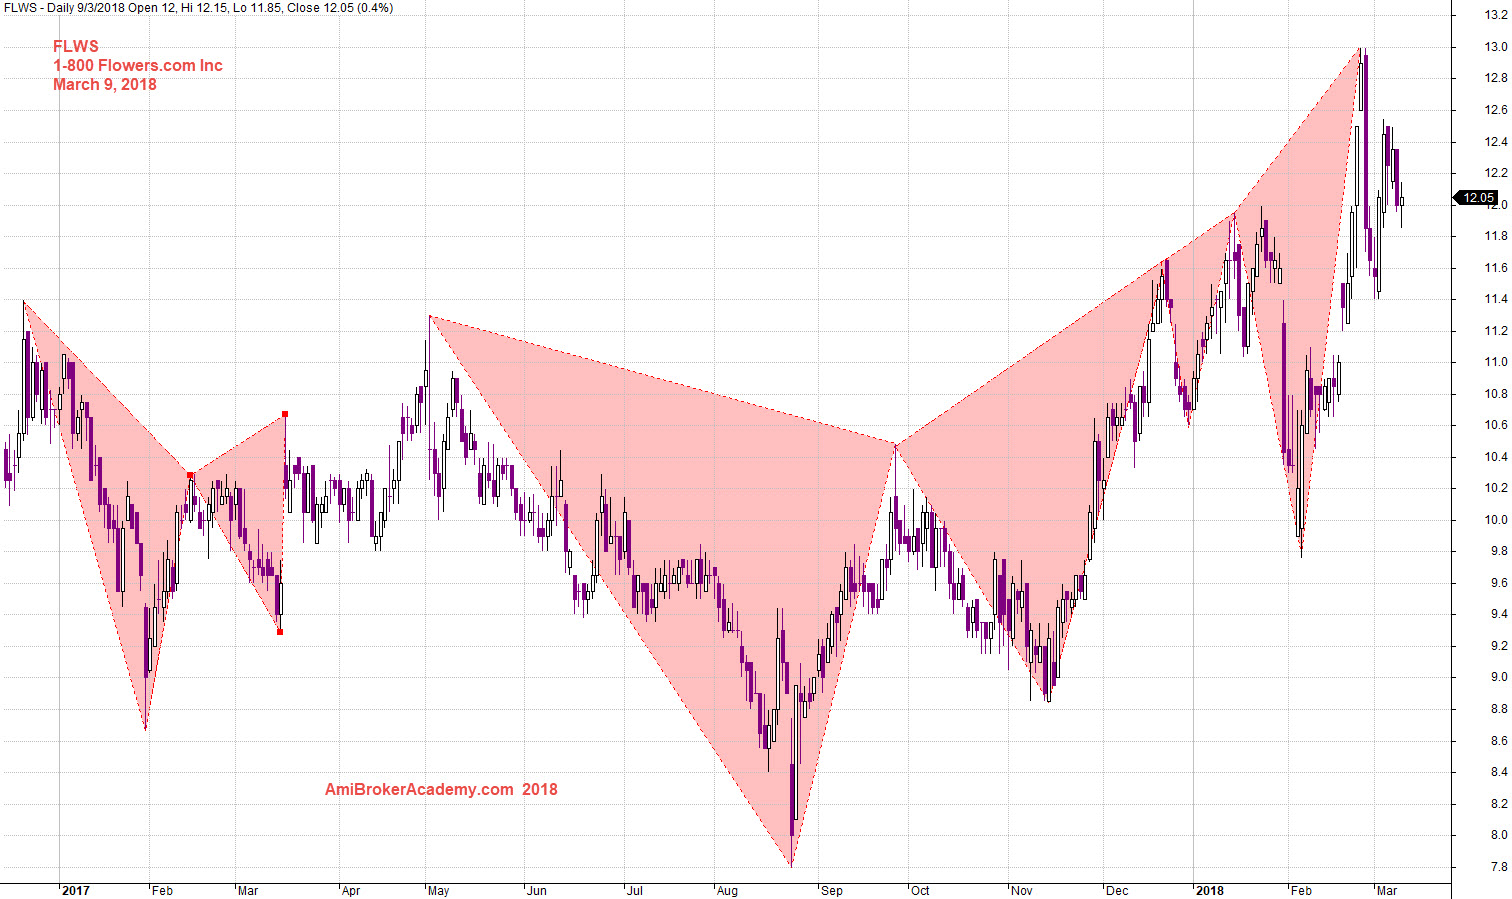Click the 10.0 price axis label
The width and height of the screenshot is (1512, 899).
(x=1496, y=520)
